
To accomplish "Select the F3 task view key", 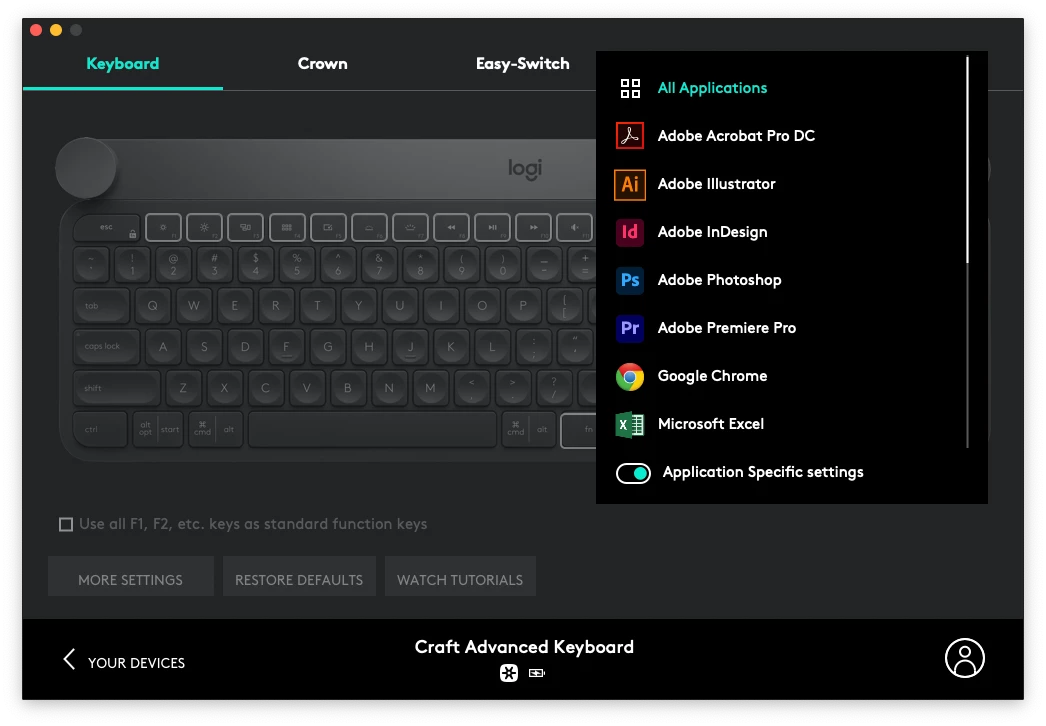I will point(245,228).
